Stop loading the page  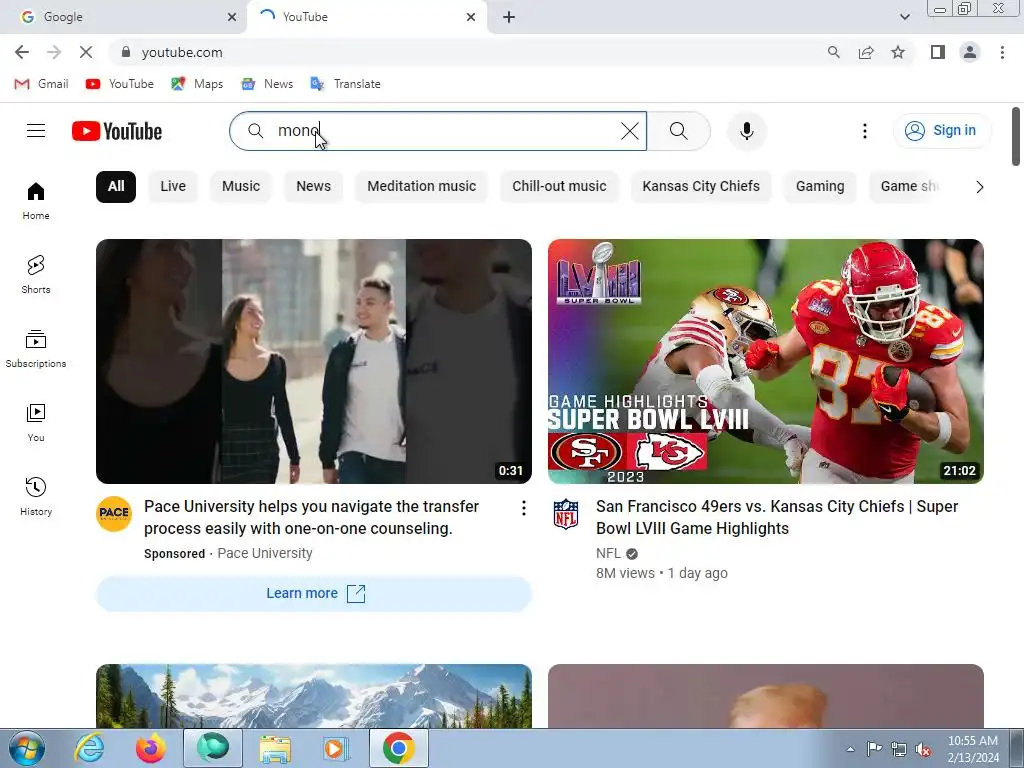click(86, 52)
